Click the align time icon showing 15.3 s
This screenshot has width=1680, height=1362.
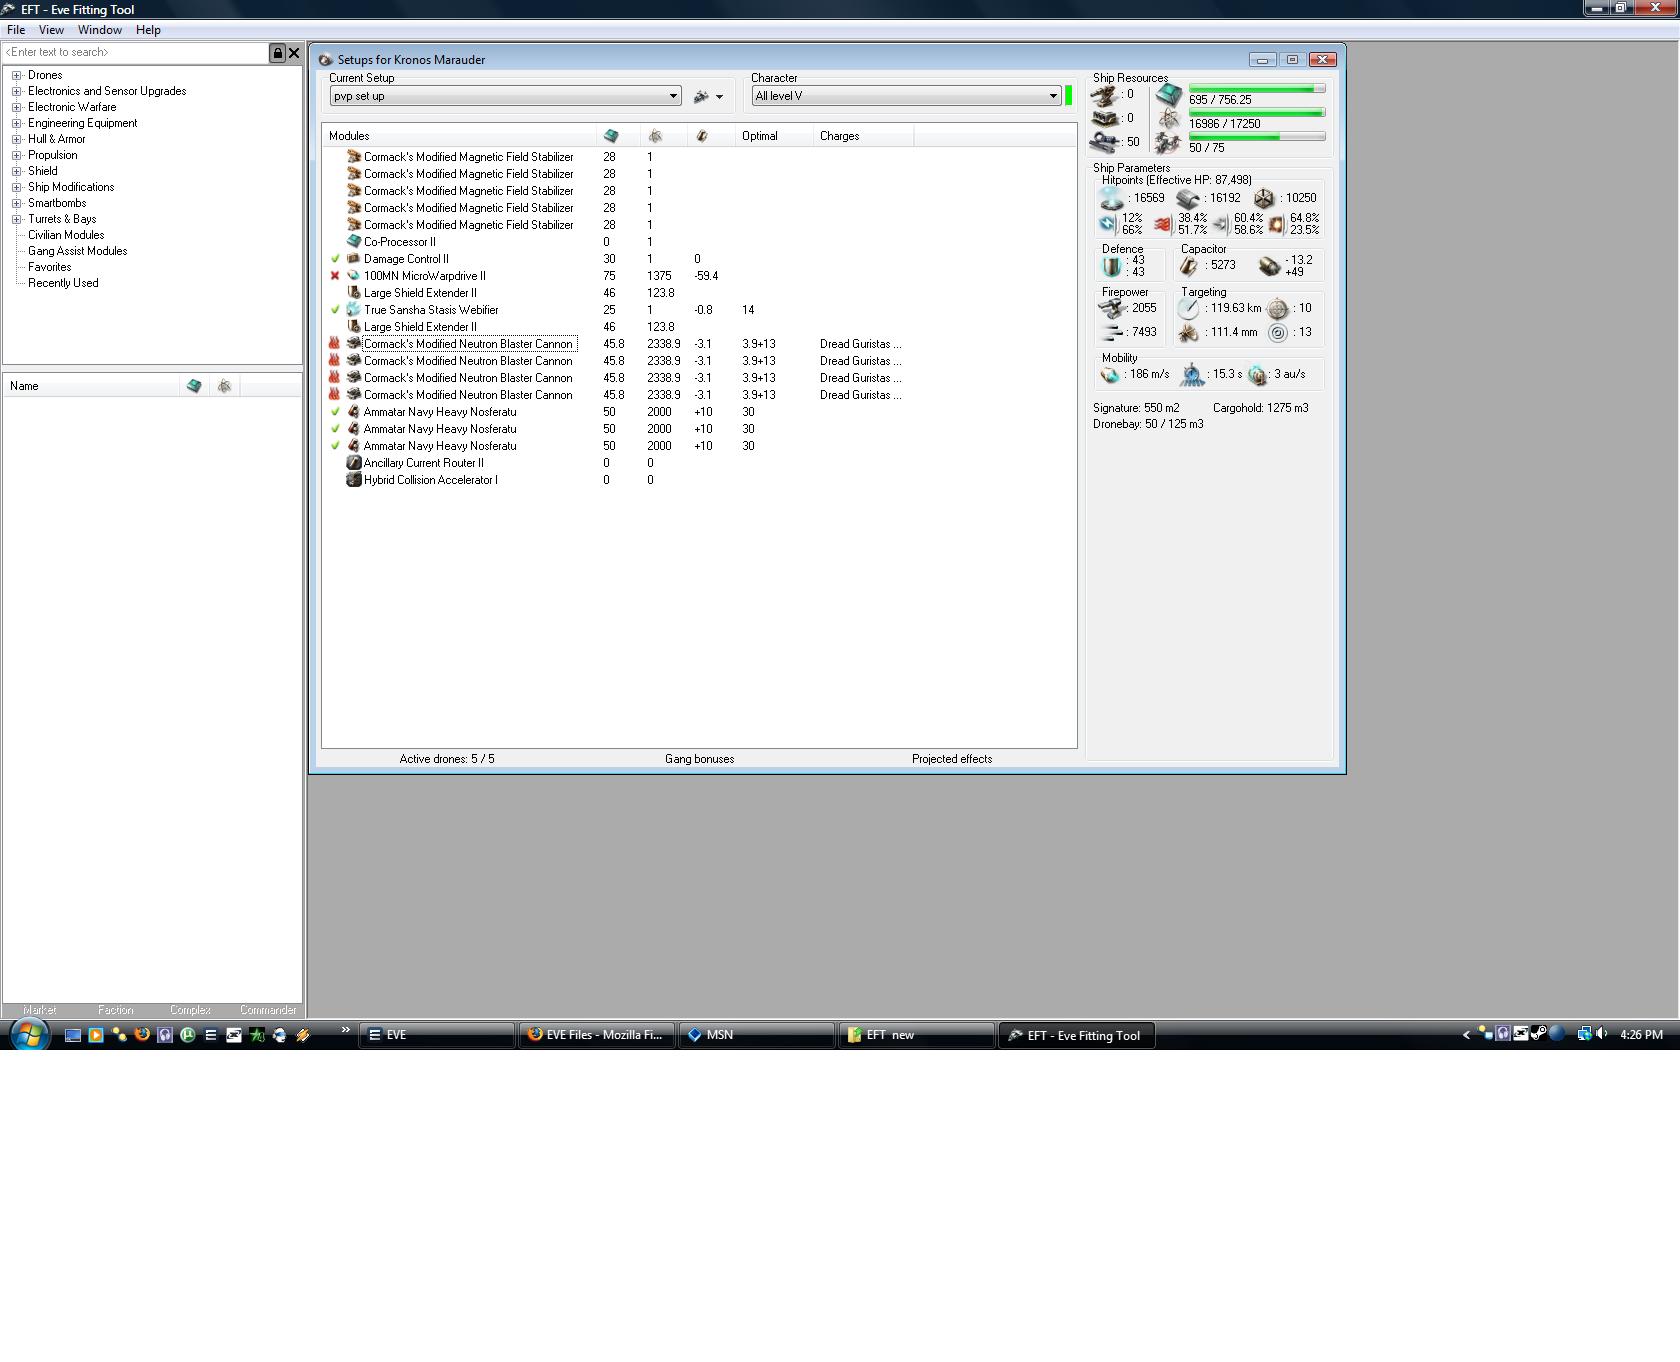click(1192, 375)
